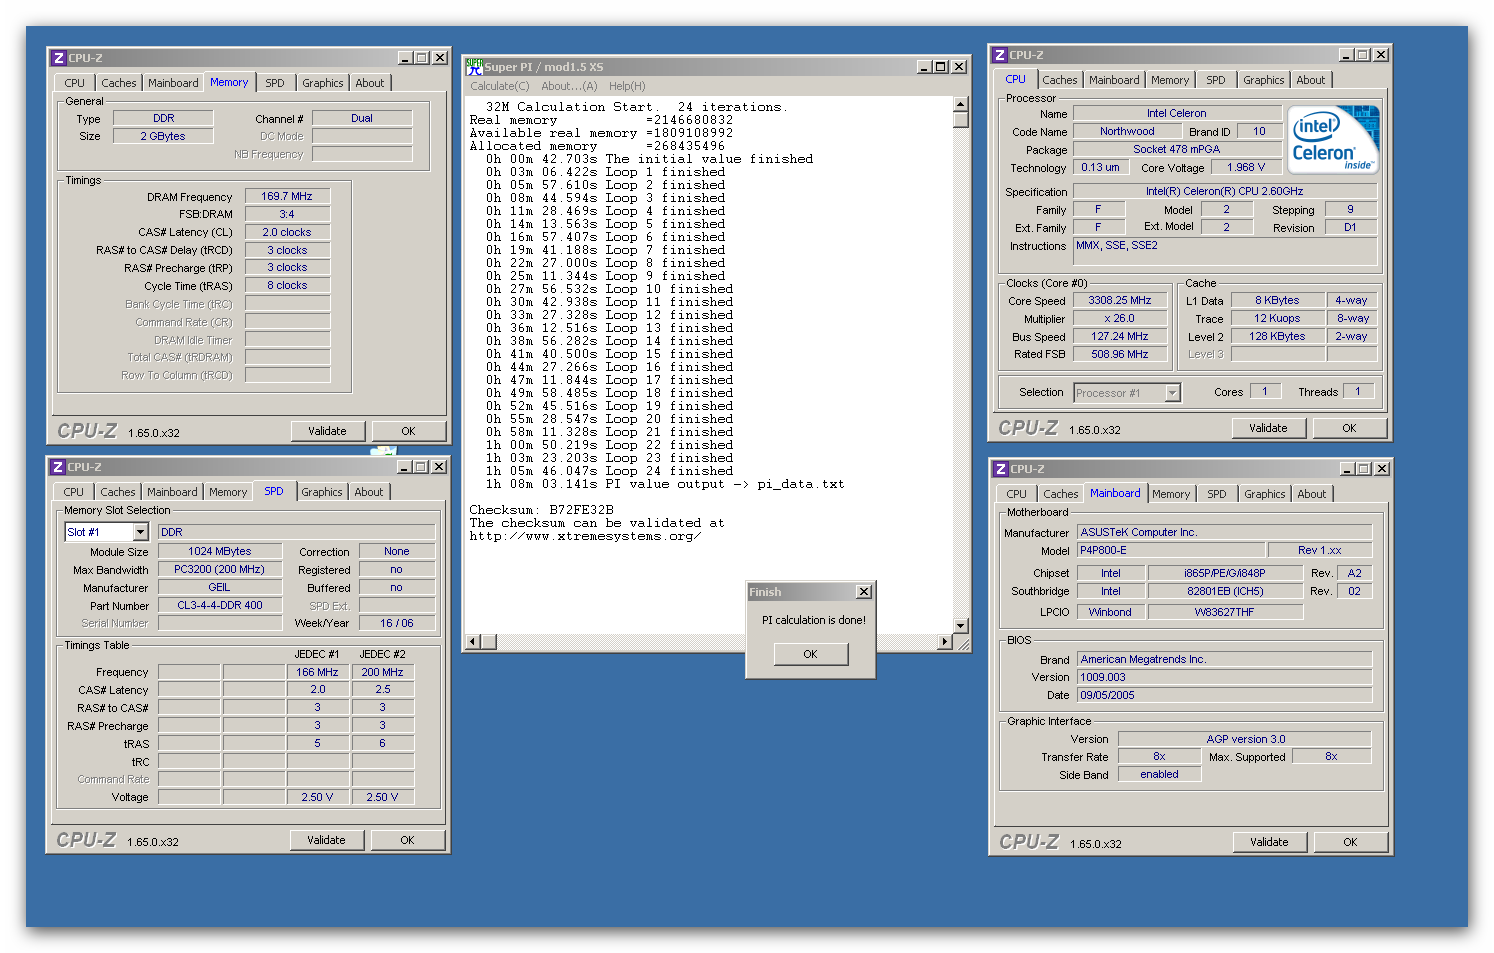Click the Part Number CL3-4-4-DDR 400 field
The width and height of the screenshot is (1494, 953).
click(220, 605)
